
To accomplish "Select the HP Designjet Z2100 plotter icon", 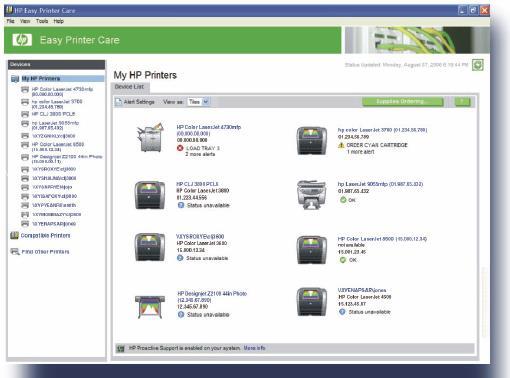I will 150,306.
